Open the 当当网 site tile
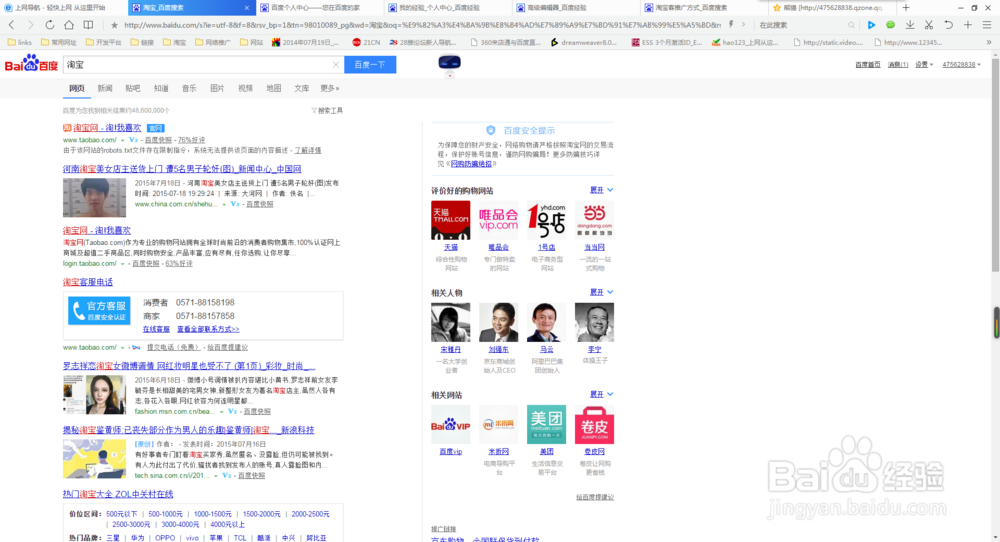Image resolution: width=1000 pixels, height=542 pixels. pos(594,220)
